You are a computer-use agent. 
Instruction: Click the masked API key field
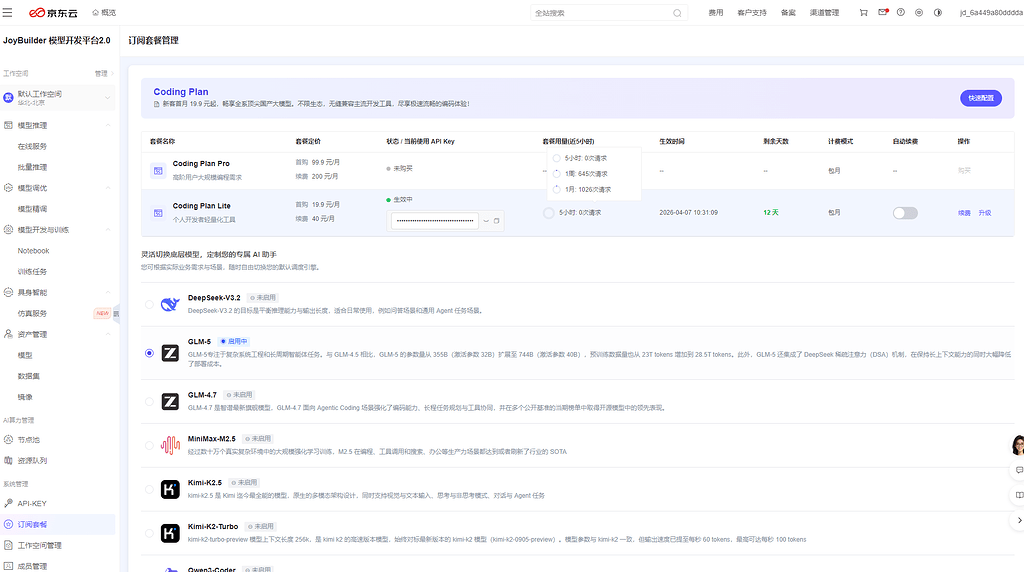[435, 221]
